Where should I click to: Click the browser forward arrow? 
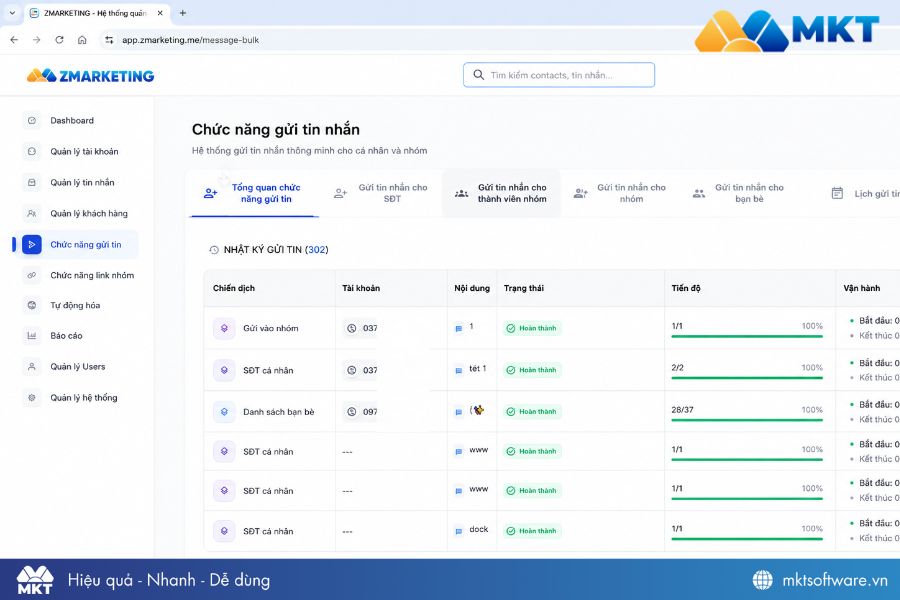click(x=37, y=40)
